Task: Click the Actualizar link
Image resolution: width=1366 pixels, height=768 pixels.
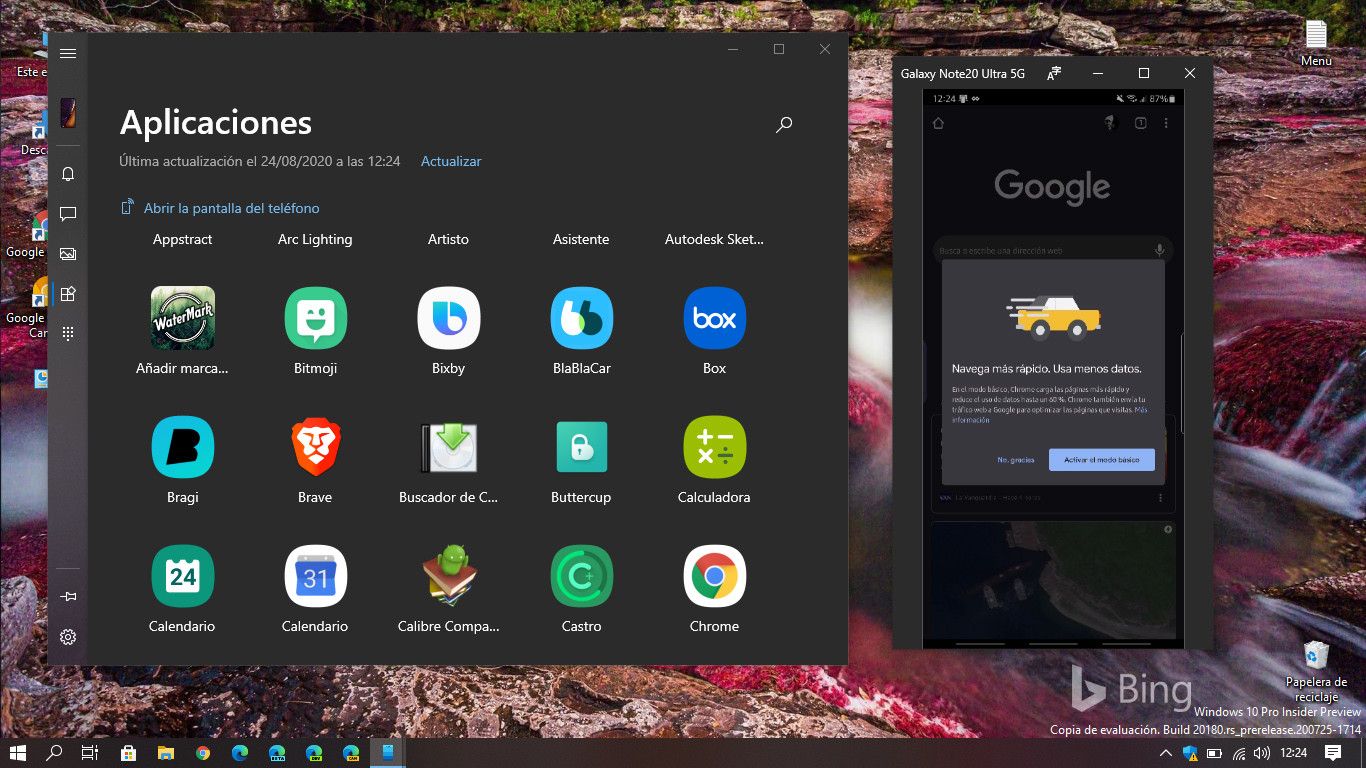Action: pos(451,161)
